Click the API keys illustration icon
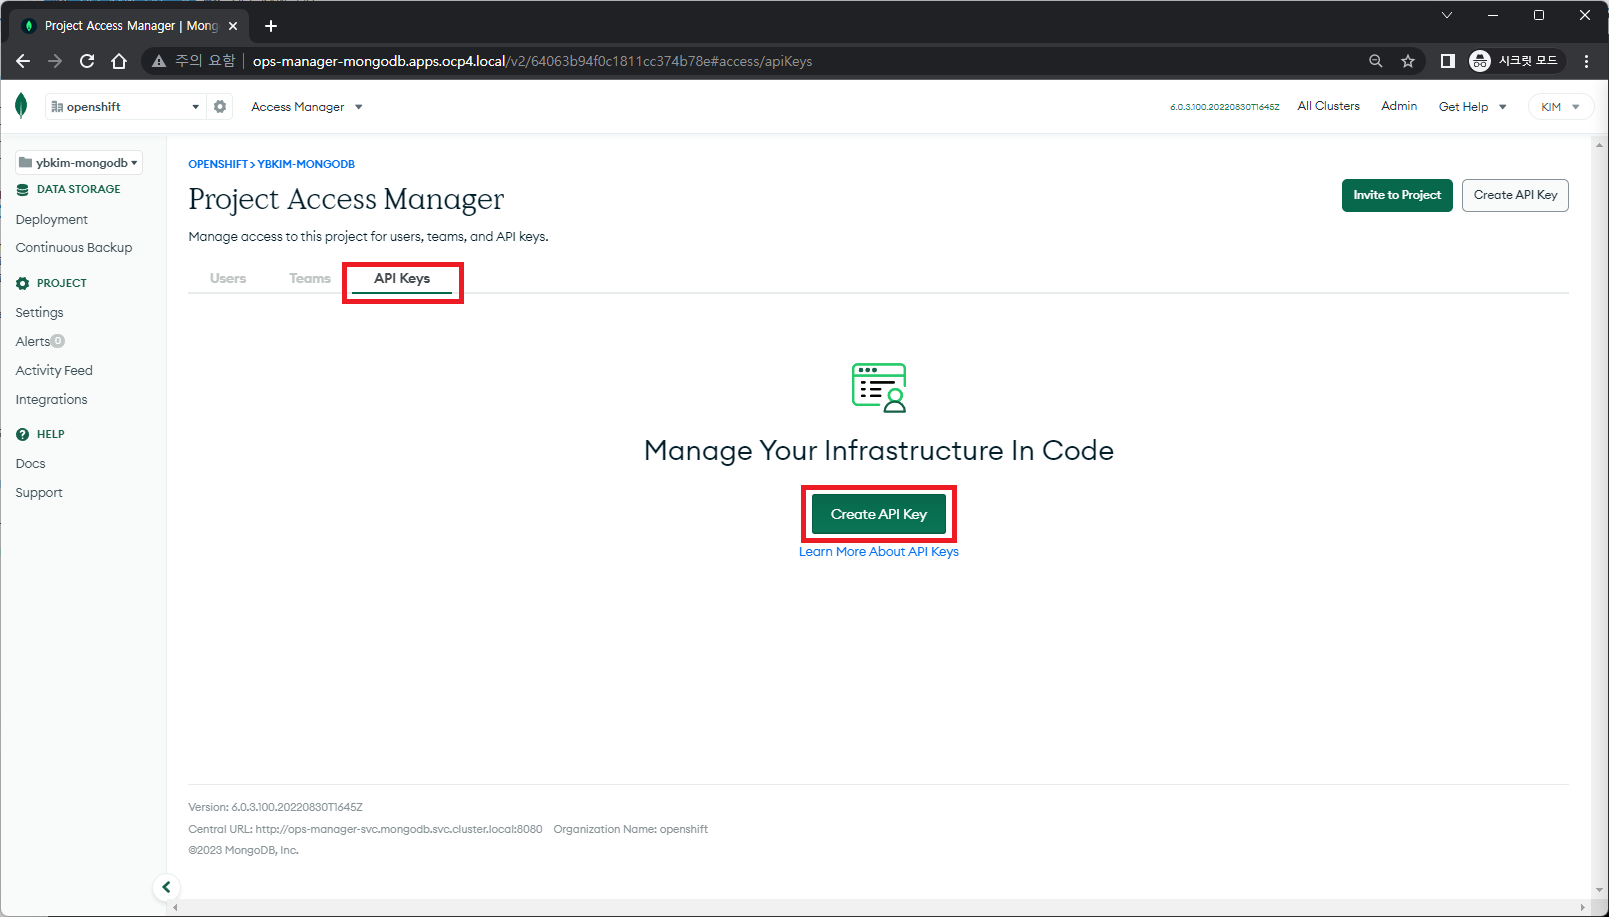 pos(879,388)
